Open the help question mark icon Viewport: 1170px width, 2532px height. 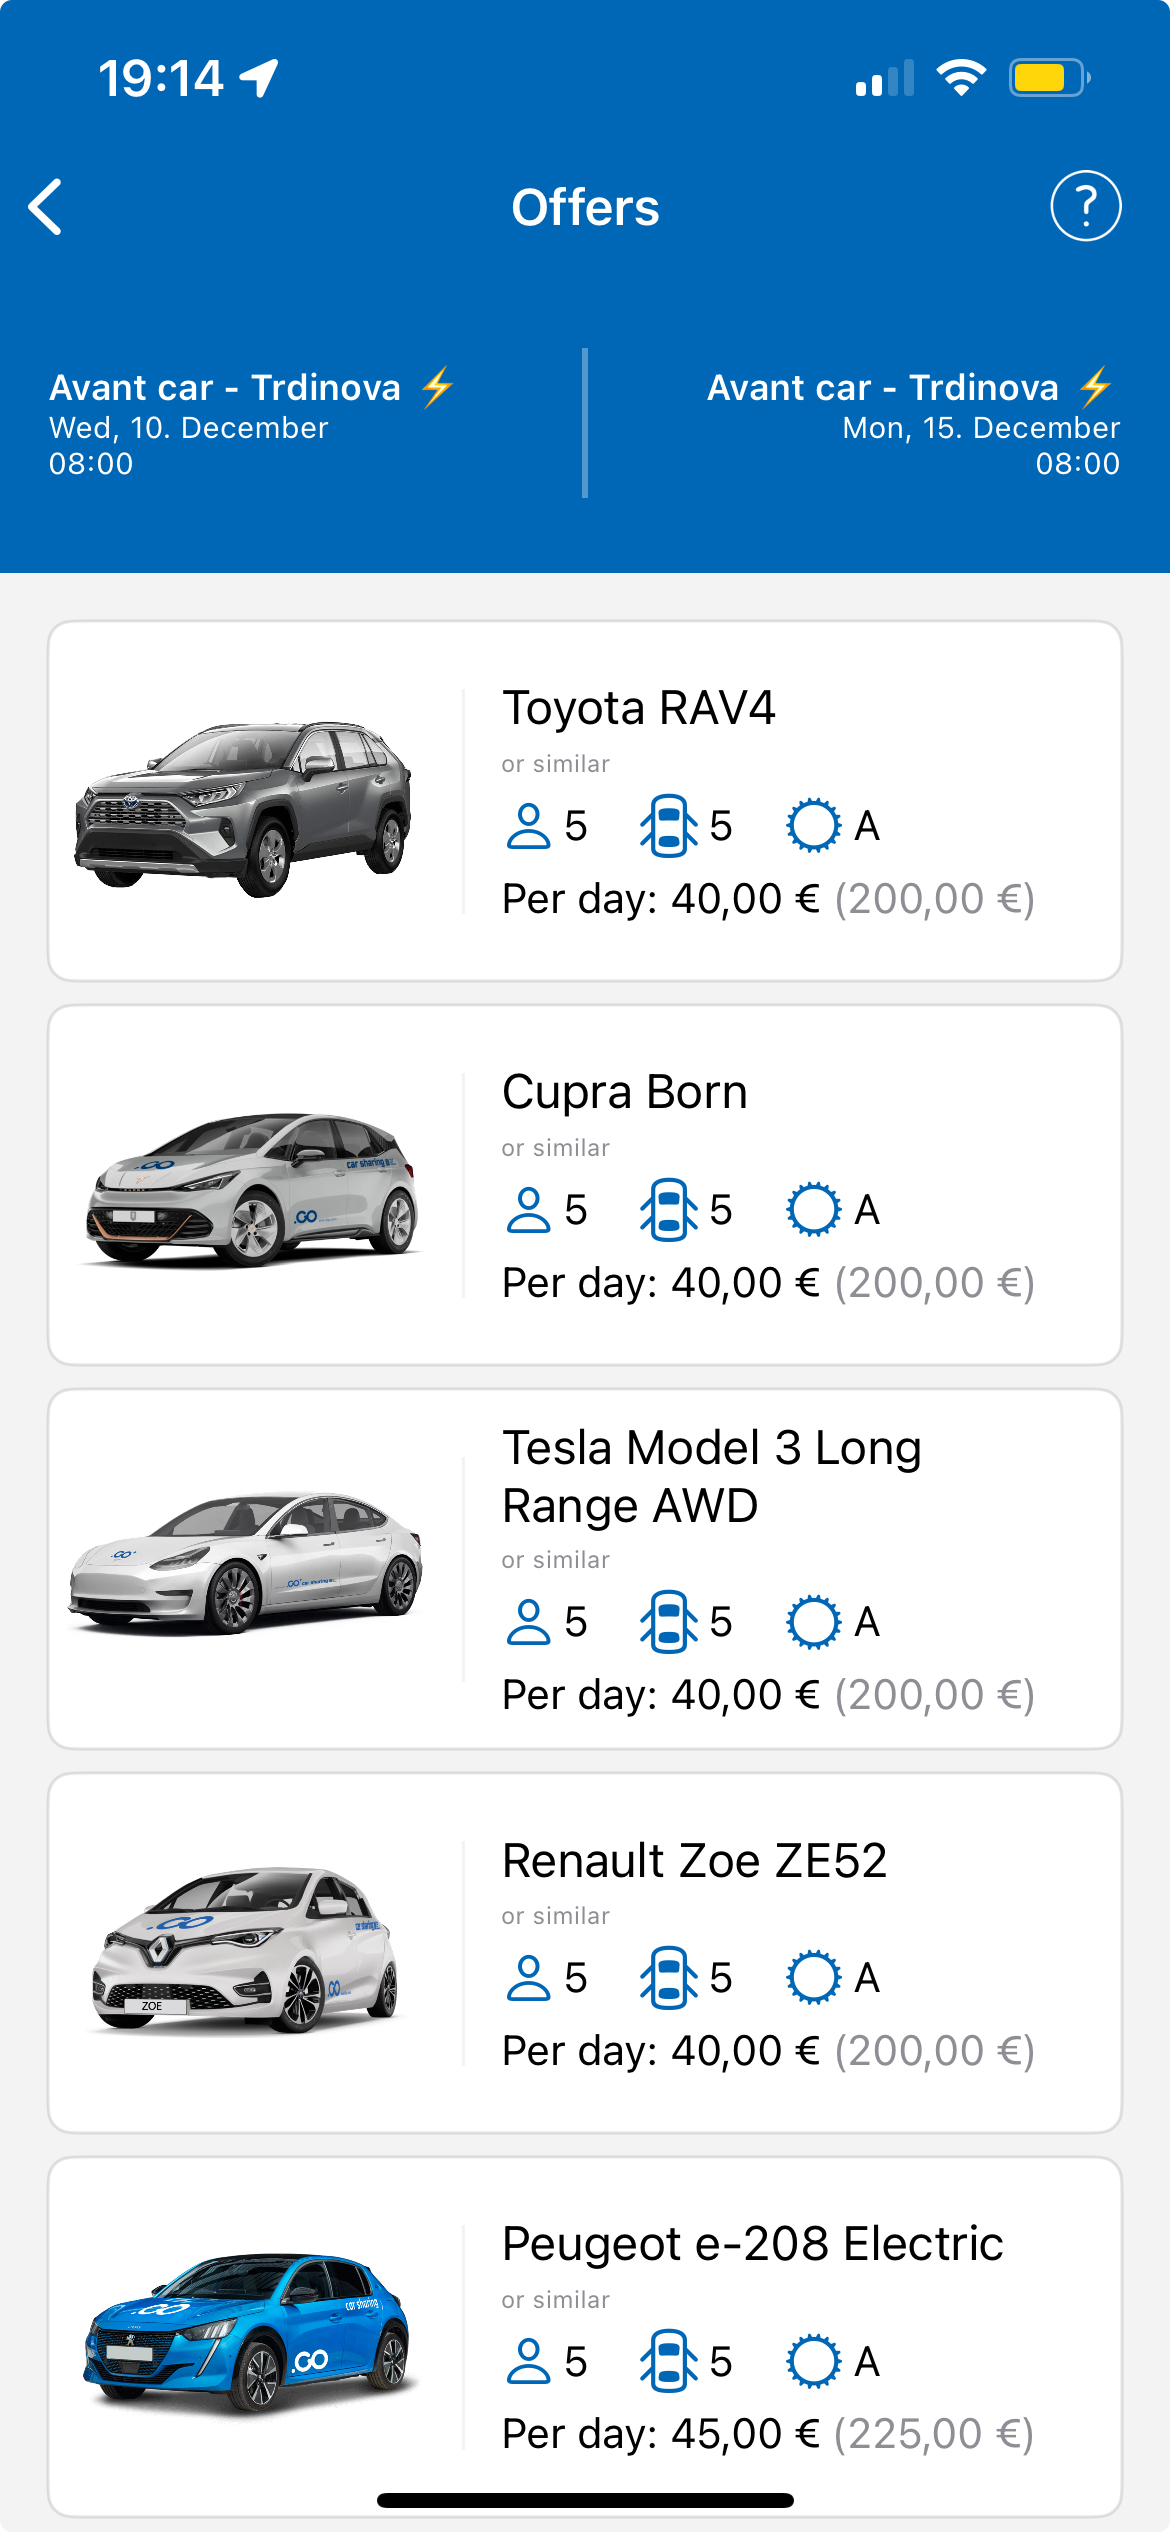click(1085, 207)
